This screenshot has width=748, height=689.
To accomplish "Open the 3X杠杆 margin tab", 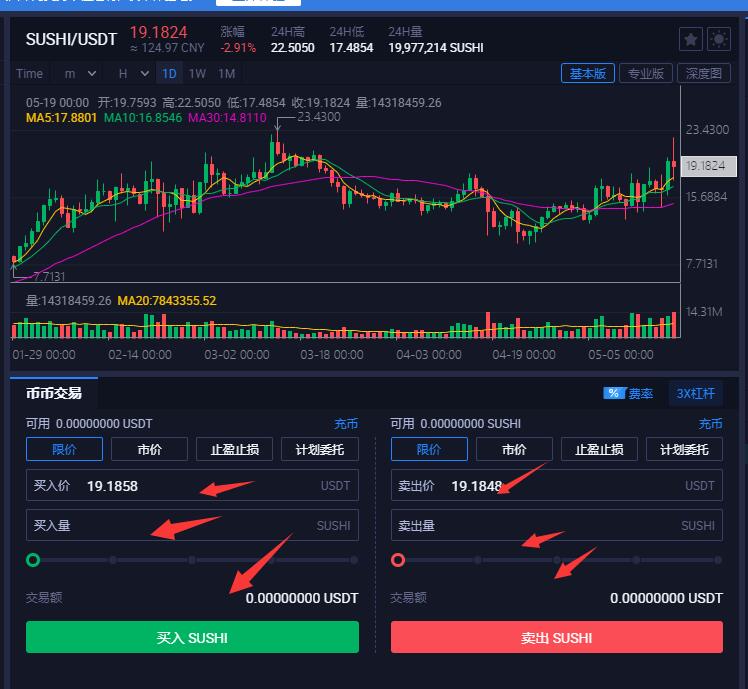I will click(696, 393).
